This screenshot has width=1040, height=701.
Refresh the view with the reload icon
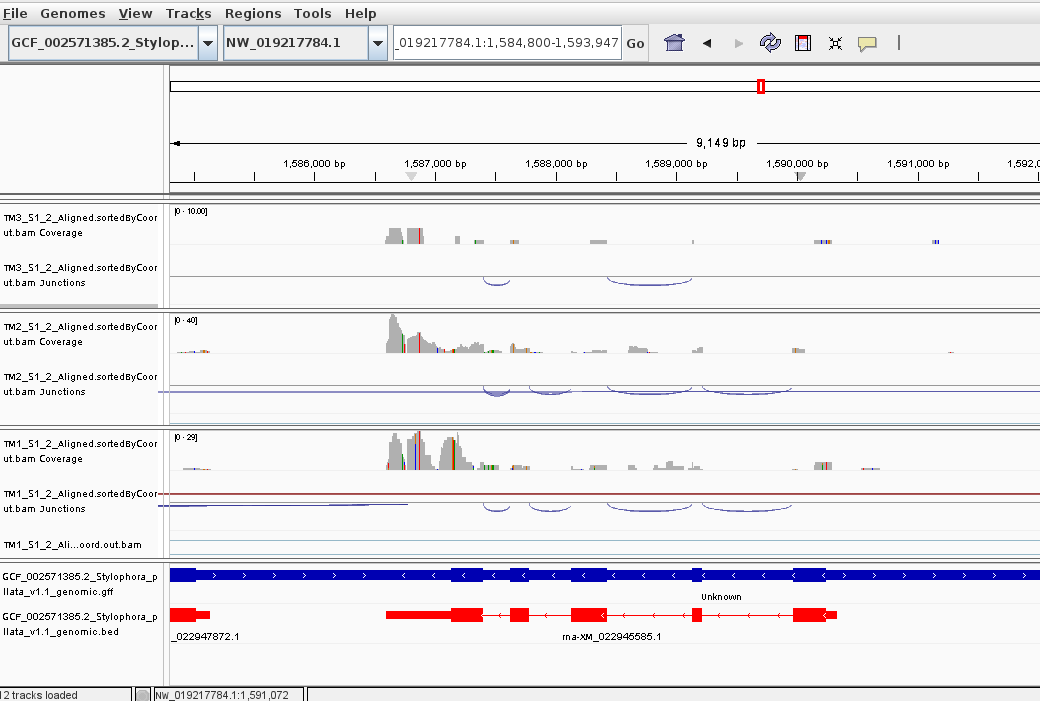(770, 43)
